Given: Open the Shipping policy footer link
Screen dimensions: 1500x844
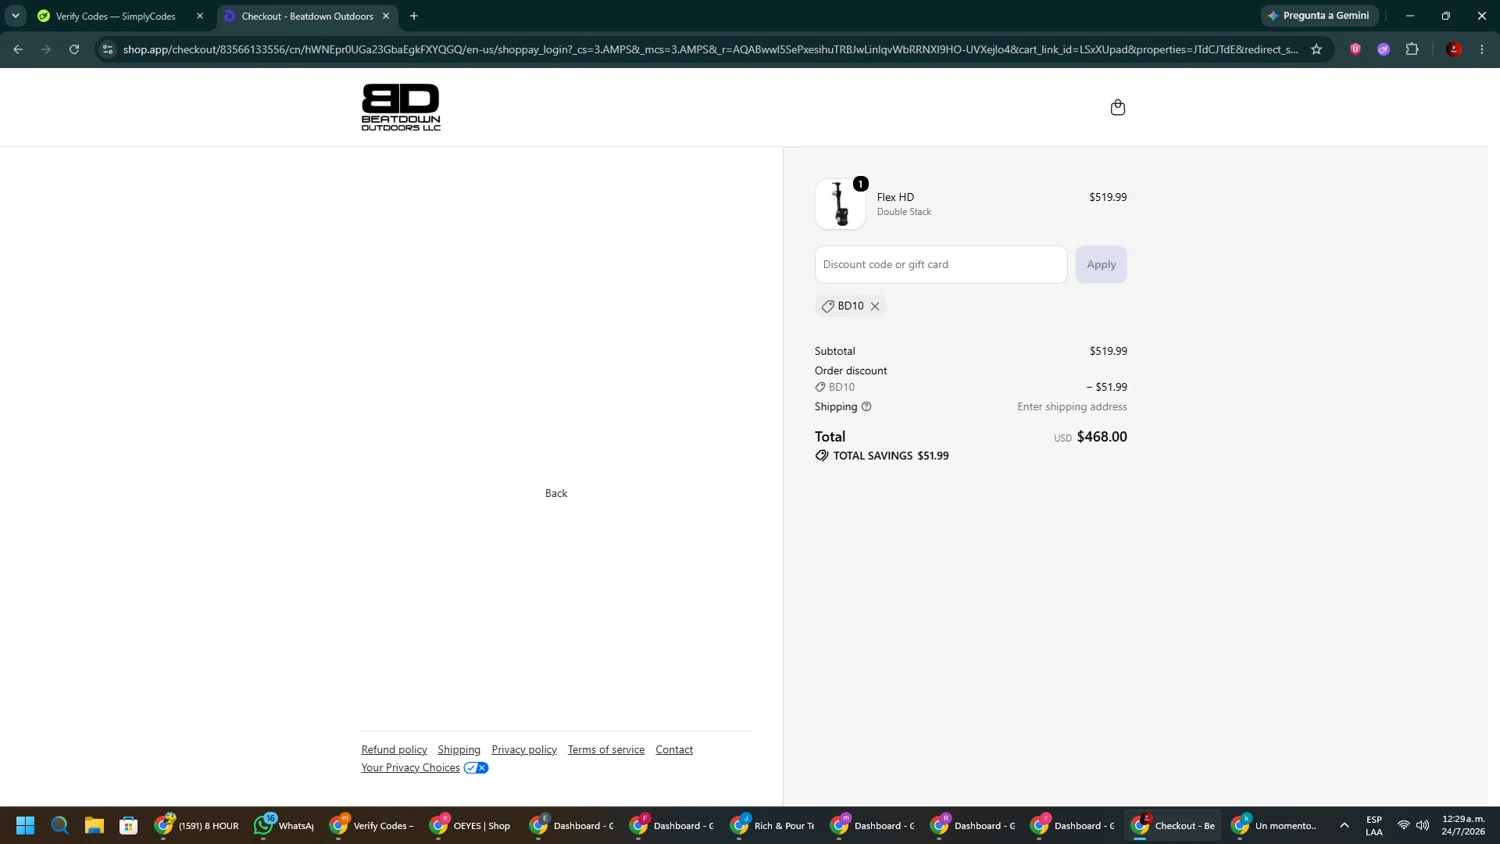Looking at the screenshot, I should tap(459, 750).
